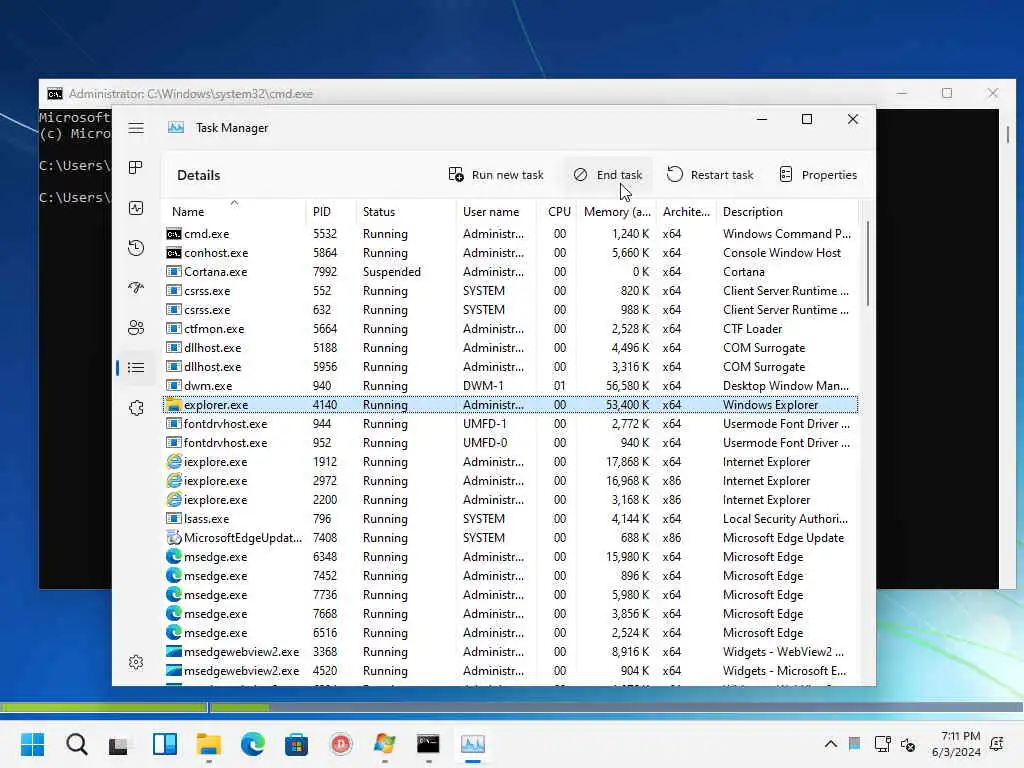Open the Users page icon

tap(136, 328)
